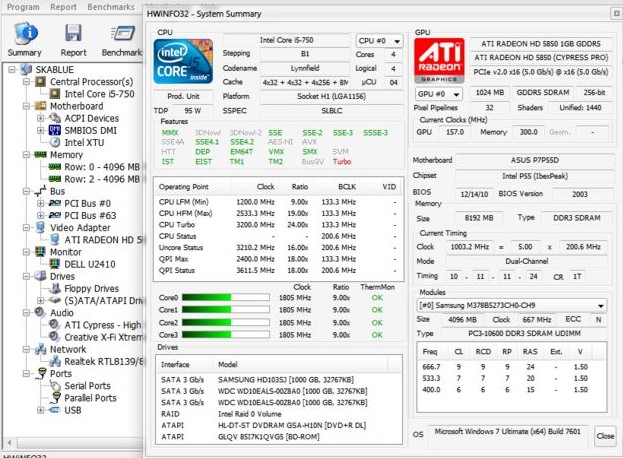Select the DELL U2410 monitor icon
The image size is (623, 458).
pyautogui.click(x=55, y=264)
